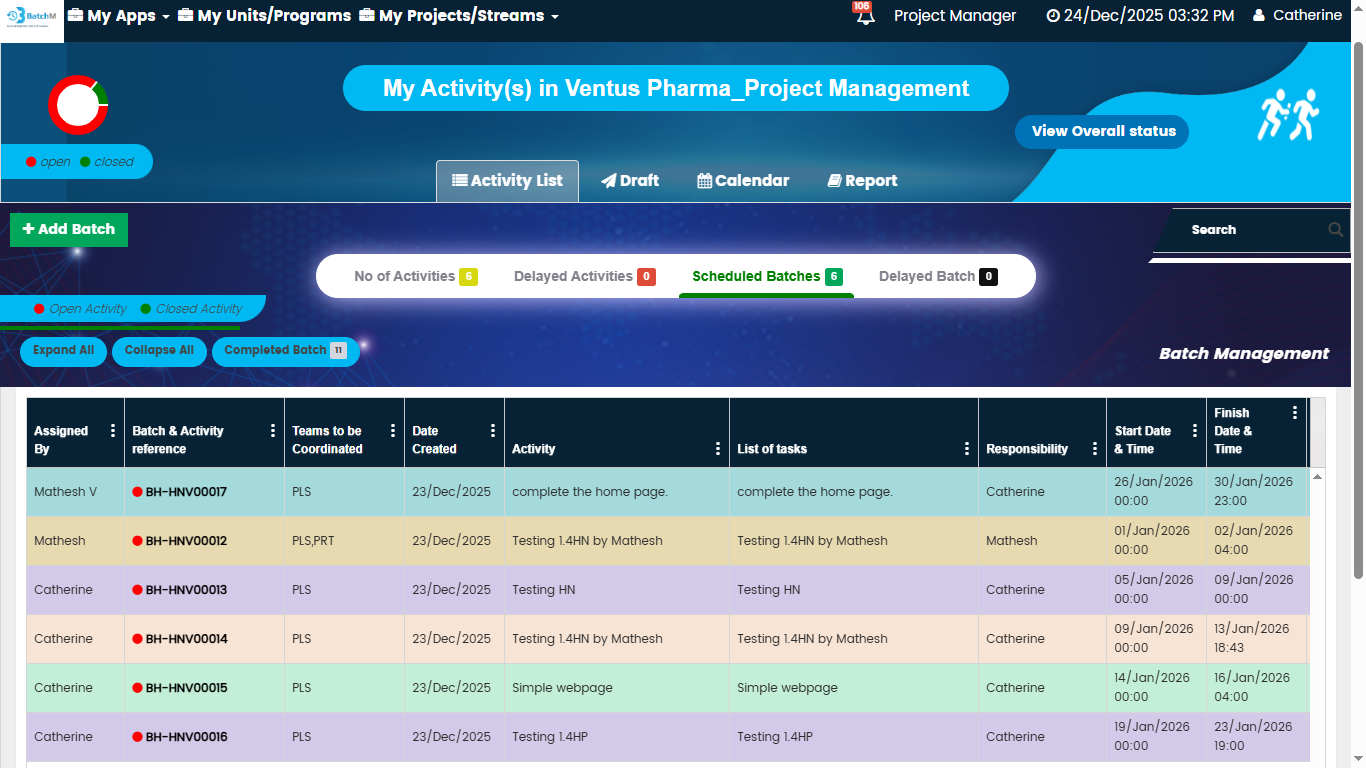Select the Delayed Activities tab
The image size is (1366, 768).
click(583, 277)
